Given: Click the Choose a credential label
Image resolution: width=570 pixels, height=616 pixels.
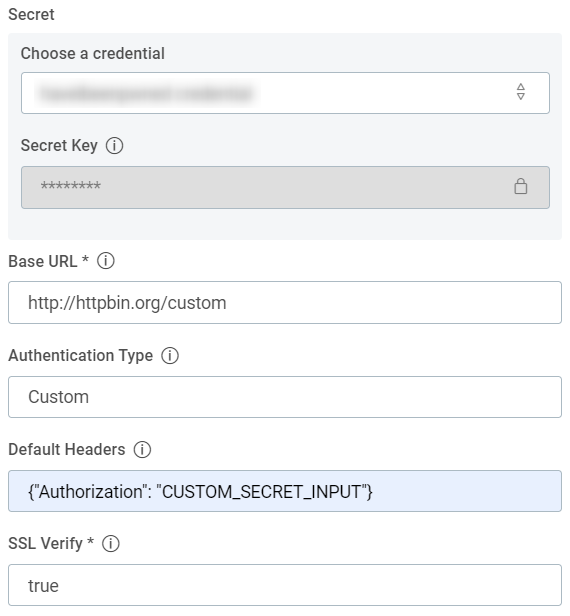Looking at the screenshot, I should [x=93, y=53].
